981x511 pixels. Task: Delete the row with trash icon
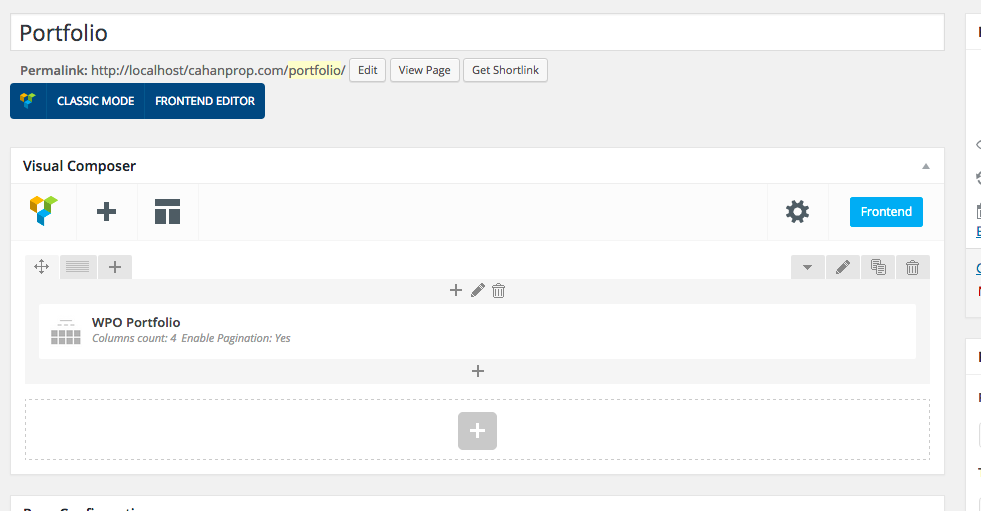pyautogui.click(x=913, y=267)
